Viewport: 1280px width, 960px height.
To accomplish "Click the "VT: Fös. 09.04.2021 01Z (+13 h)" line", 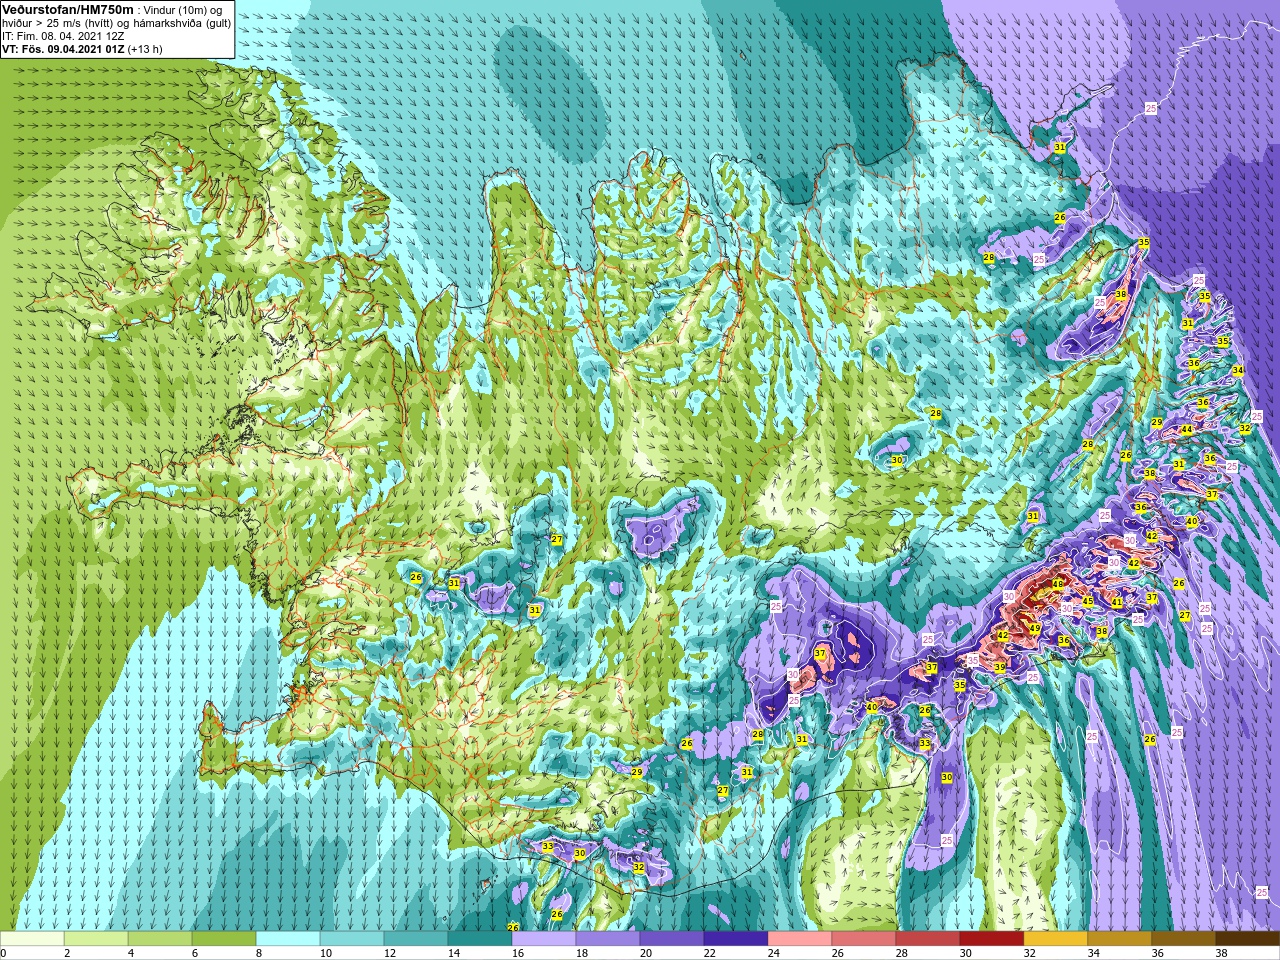I will (x=82, y=48).
